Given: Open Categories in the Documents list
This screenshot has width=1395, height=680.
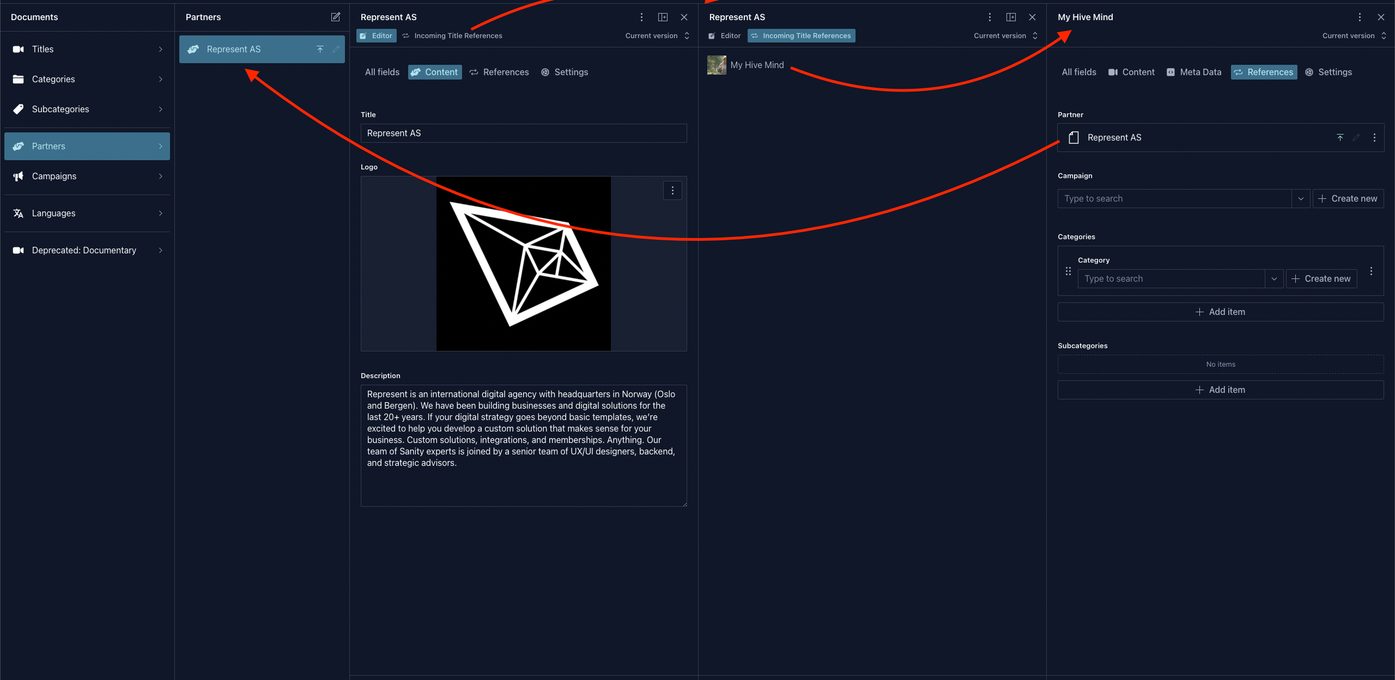Looking at the screenshot, I should 87,79.
